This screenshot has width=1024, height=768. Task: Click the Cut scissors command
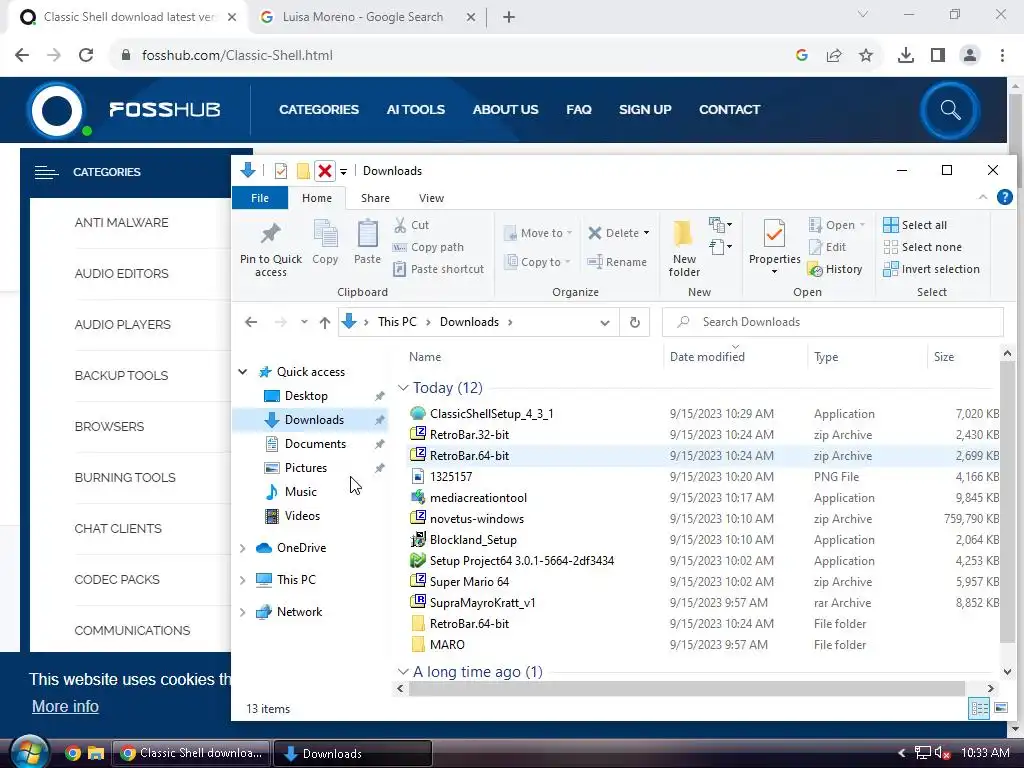411,225
